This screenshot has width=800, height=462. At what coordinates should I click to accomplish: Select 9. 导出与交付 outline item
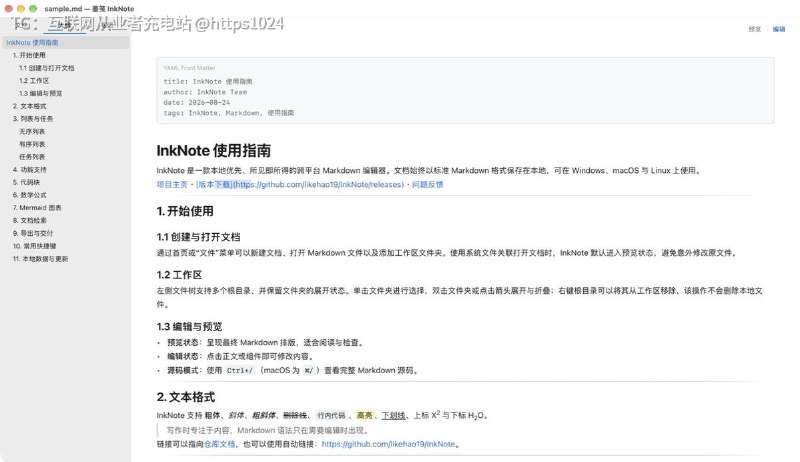[x=33, y=233]
